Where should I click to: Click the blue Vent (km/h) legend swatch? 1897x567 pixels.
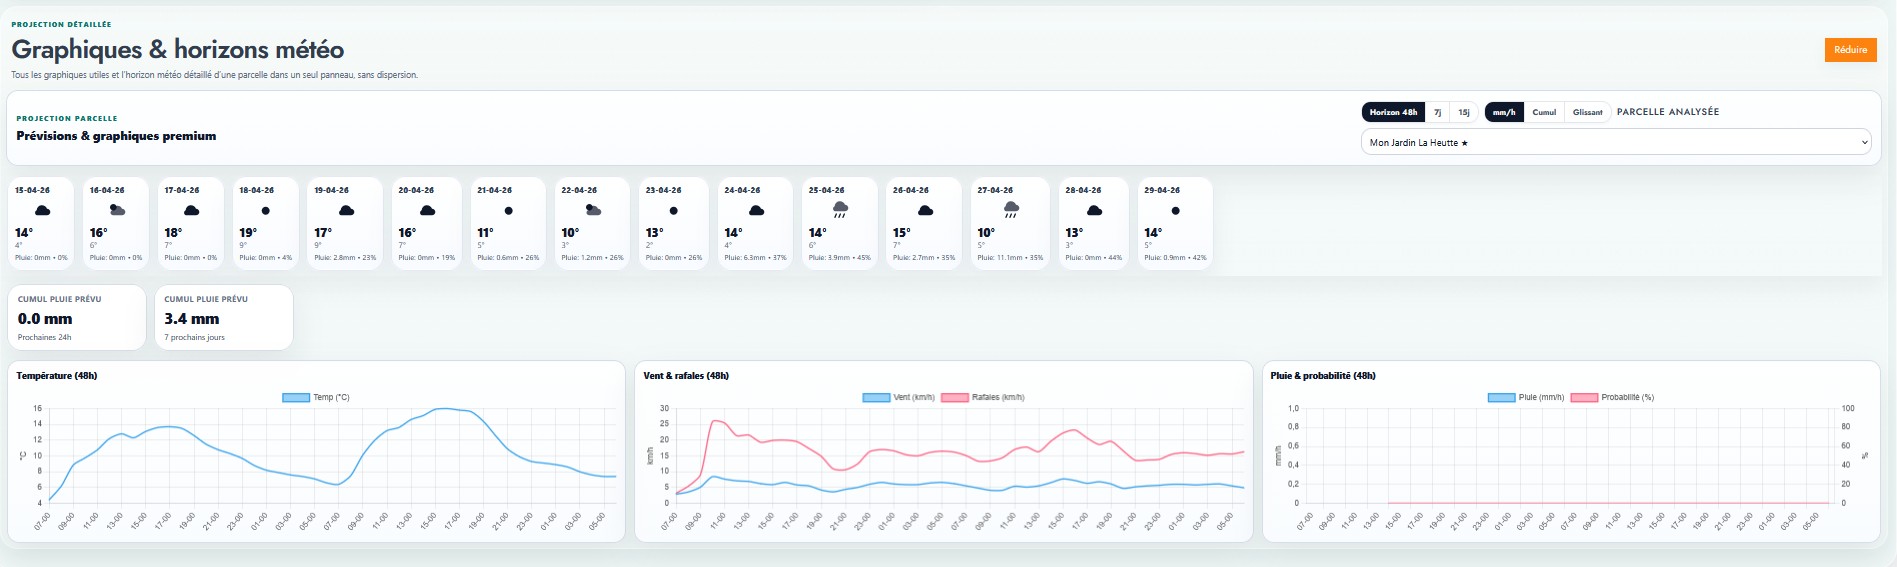876,398
